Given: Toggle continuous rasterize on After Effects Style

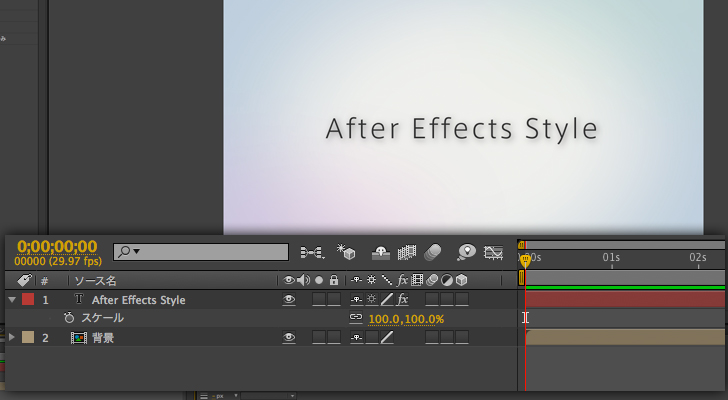Looking at the screenshot, I should click(371, 299).
